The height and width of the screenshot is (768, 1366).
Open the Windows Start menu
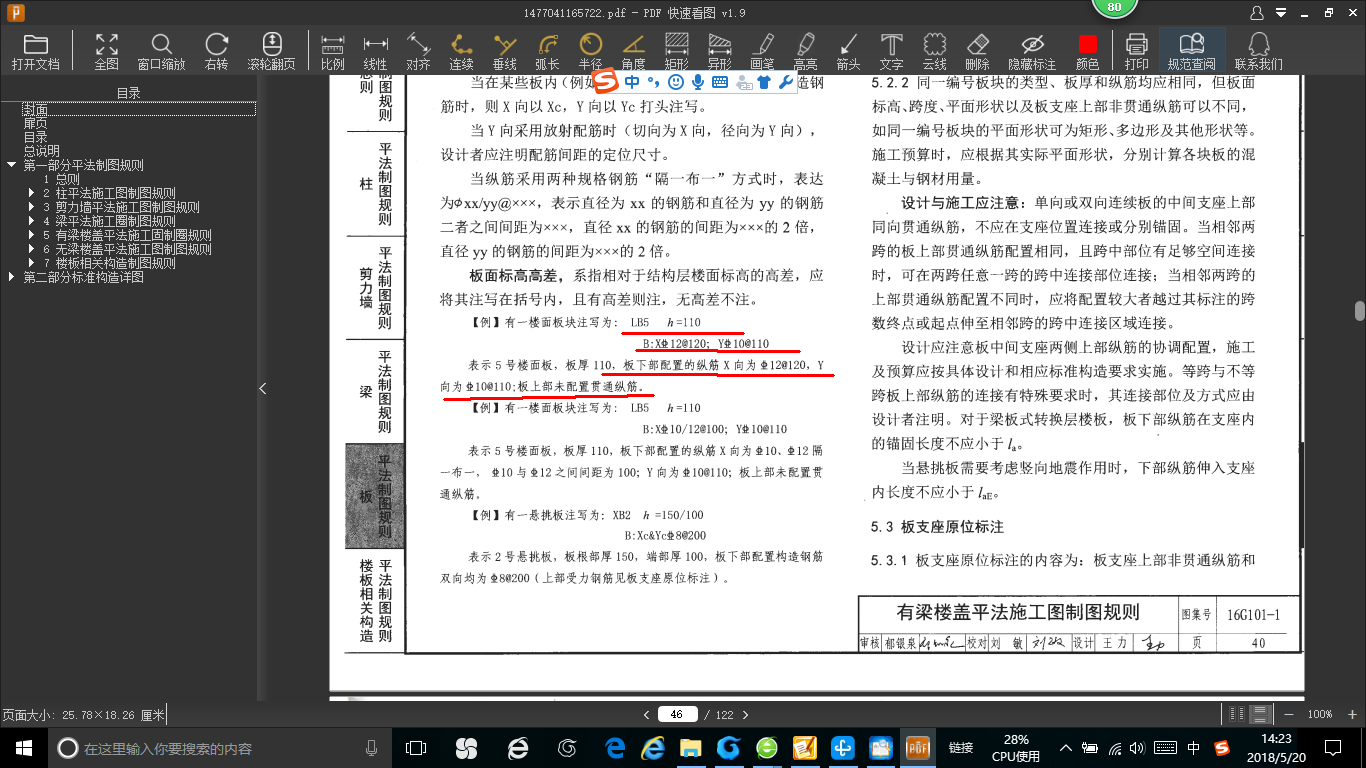pos(23,747)
